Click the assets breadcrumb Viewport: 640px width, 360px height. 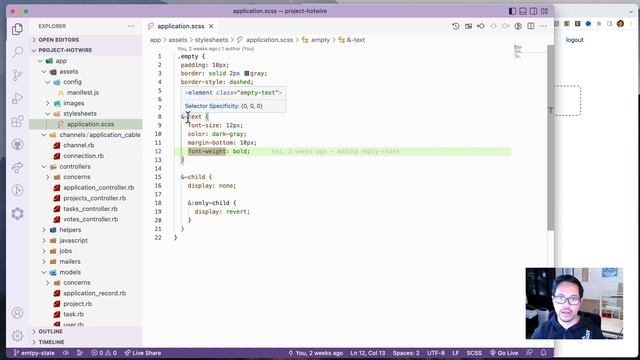point(178,40)
